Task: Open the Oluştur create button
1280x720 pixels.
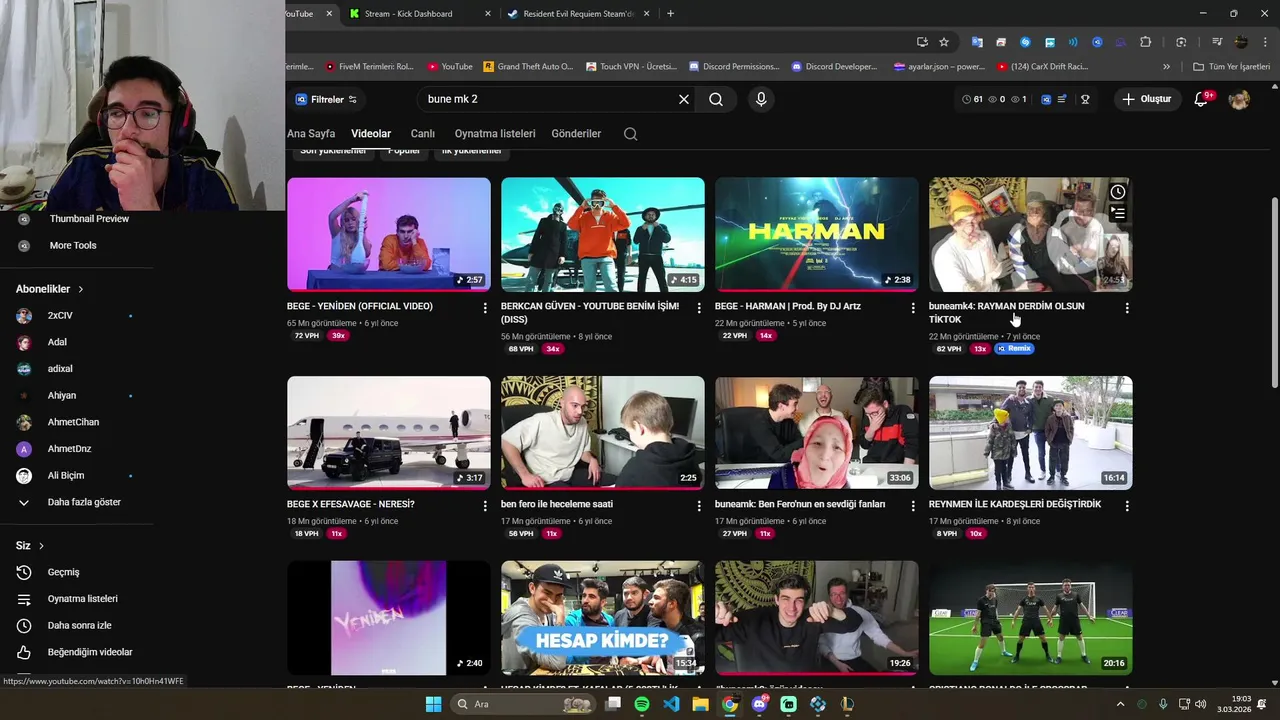Action: pos(1146,99)
